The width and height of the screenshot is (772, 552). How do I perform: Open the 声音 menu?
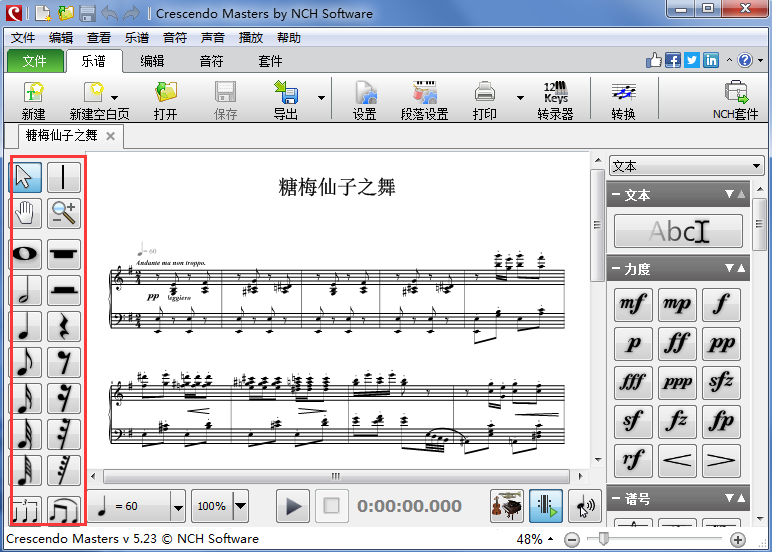[x=213, y=38]
